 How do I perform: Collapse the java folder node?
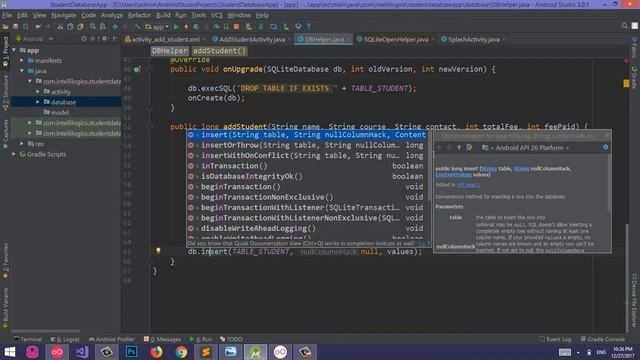pos(22,71)
